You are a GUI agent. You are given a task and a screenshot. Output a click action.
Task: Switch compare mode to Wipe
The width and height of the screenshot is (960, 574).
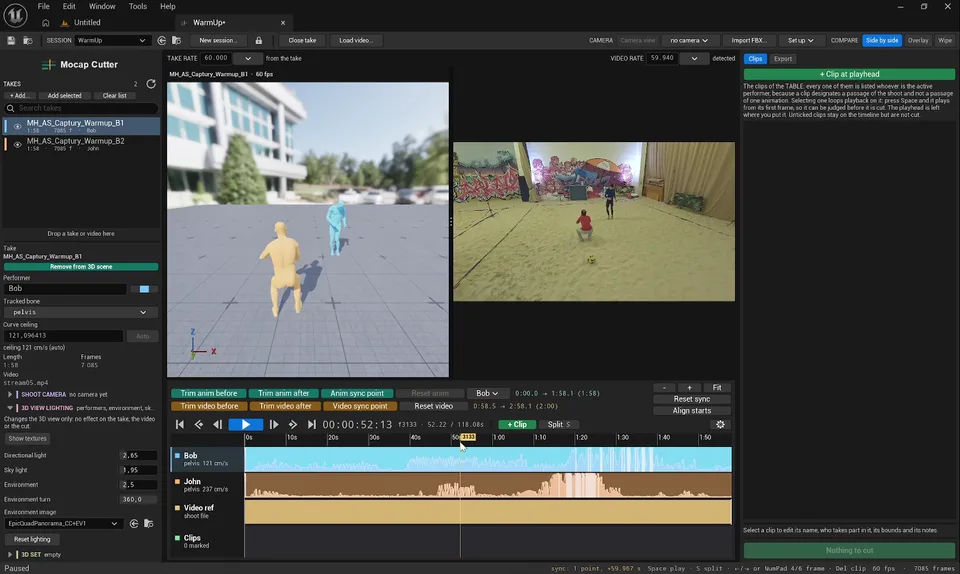pos(945,40)
